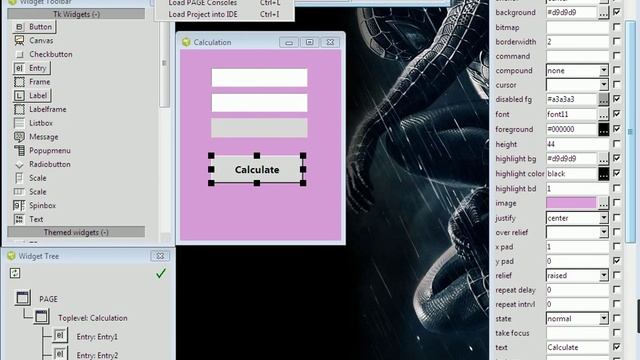Select the Radiobutton widget icon

tap(19, 164)
